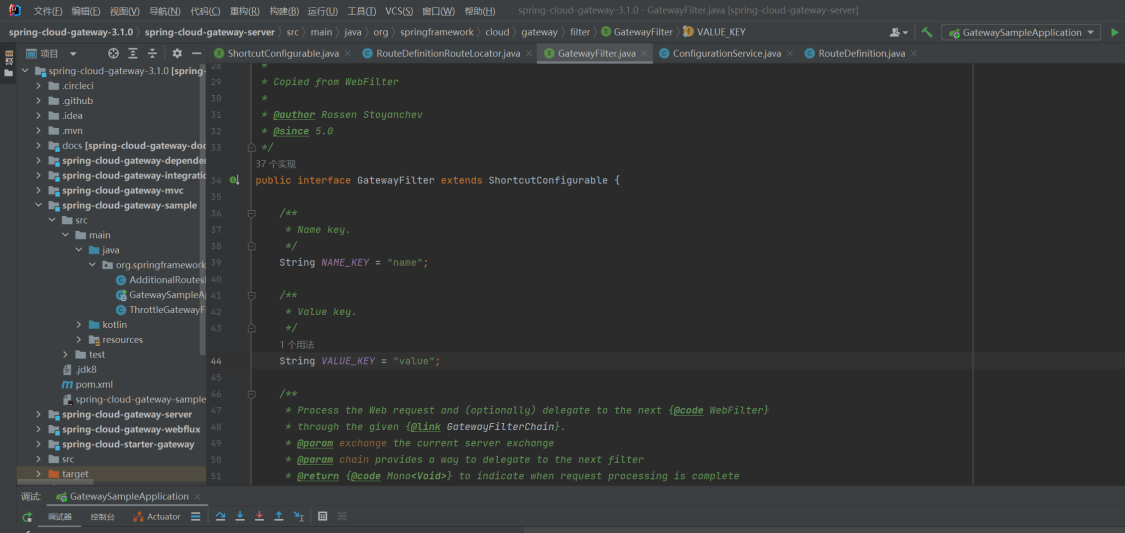Open the project view type dropdown
The height and width of the screenshot is (533, 1125).
tap(73, 54)
